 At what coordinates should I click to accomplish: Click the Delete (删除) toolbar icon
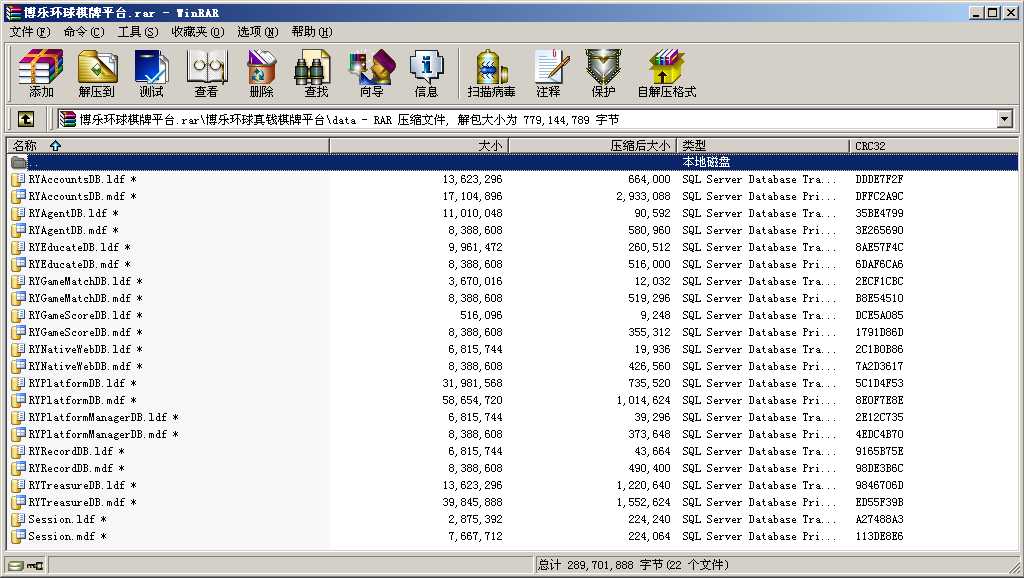[261, 73]
